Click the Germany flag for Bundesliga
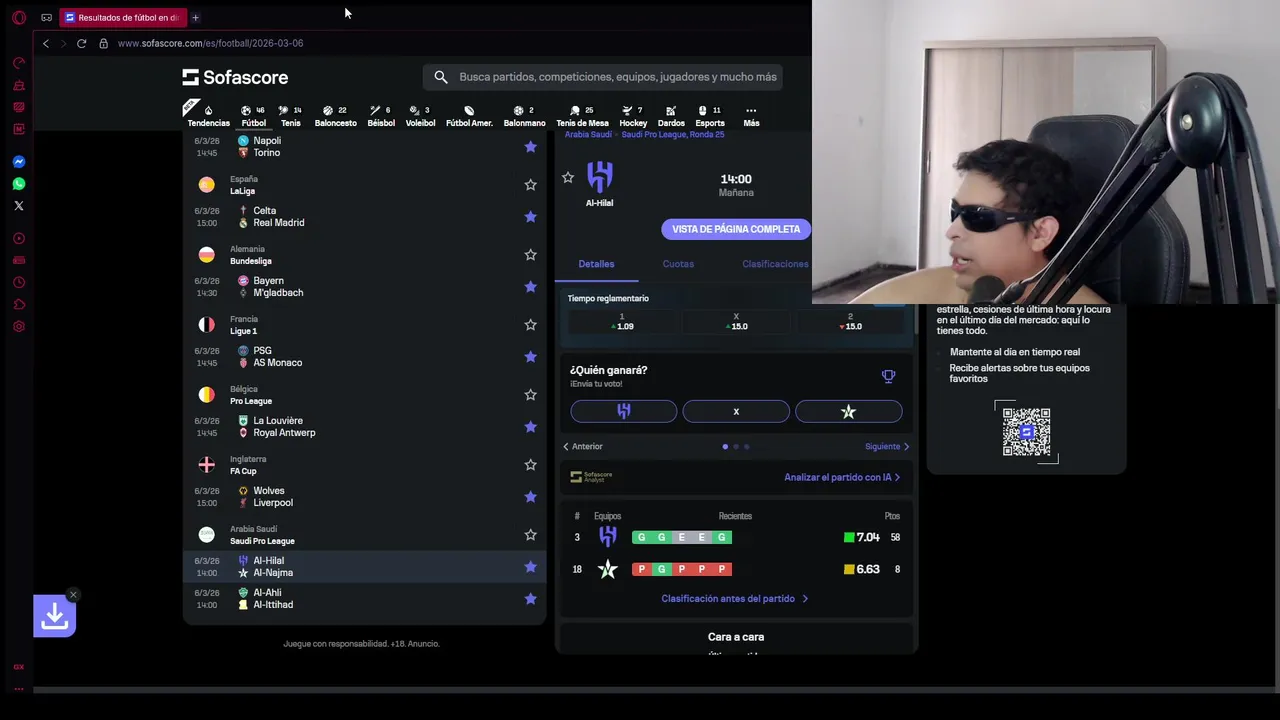The image size is (1280, 720). (x=206, y=254)
